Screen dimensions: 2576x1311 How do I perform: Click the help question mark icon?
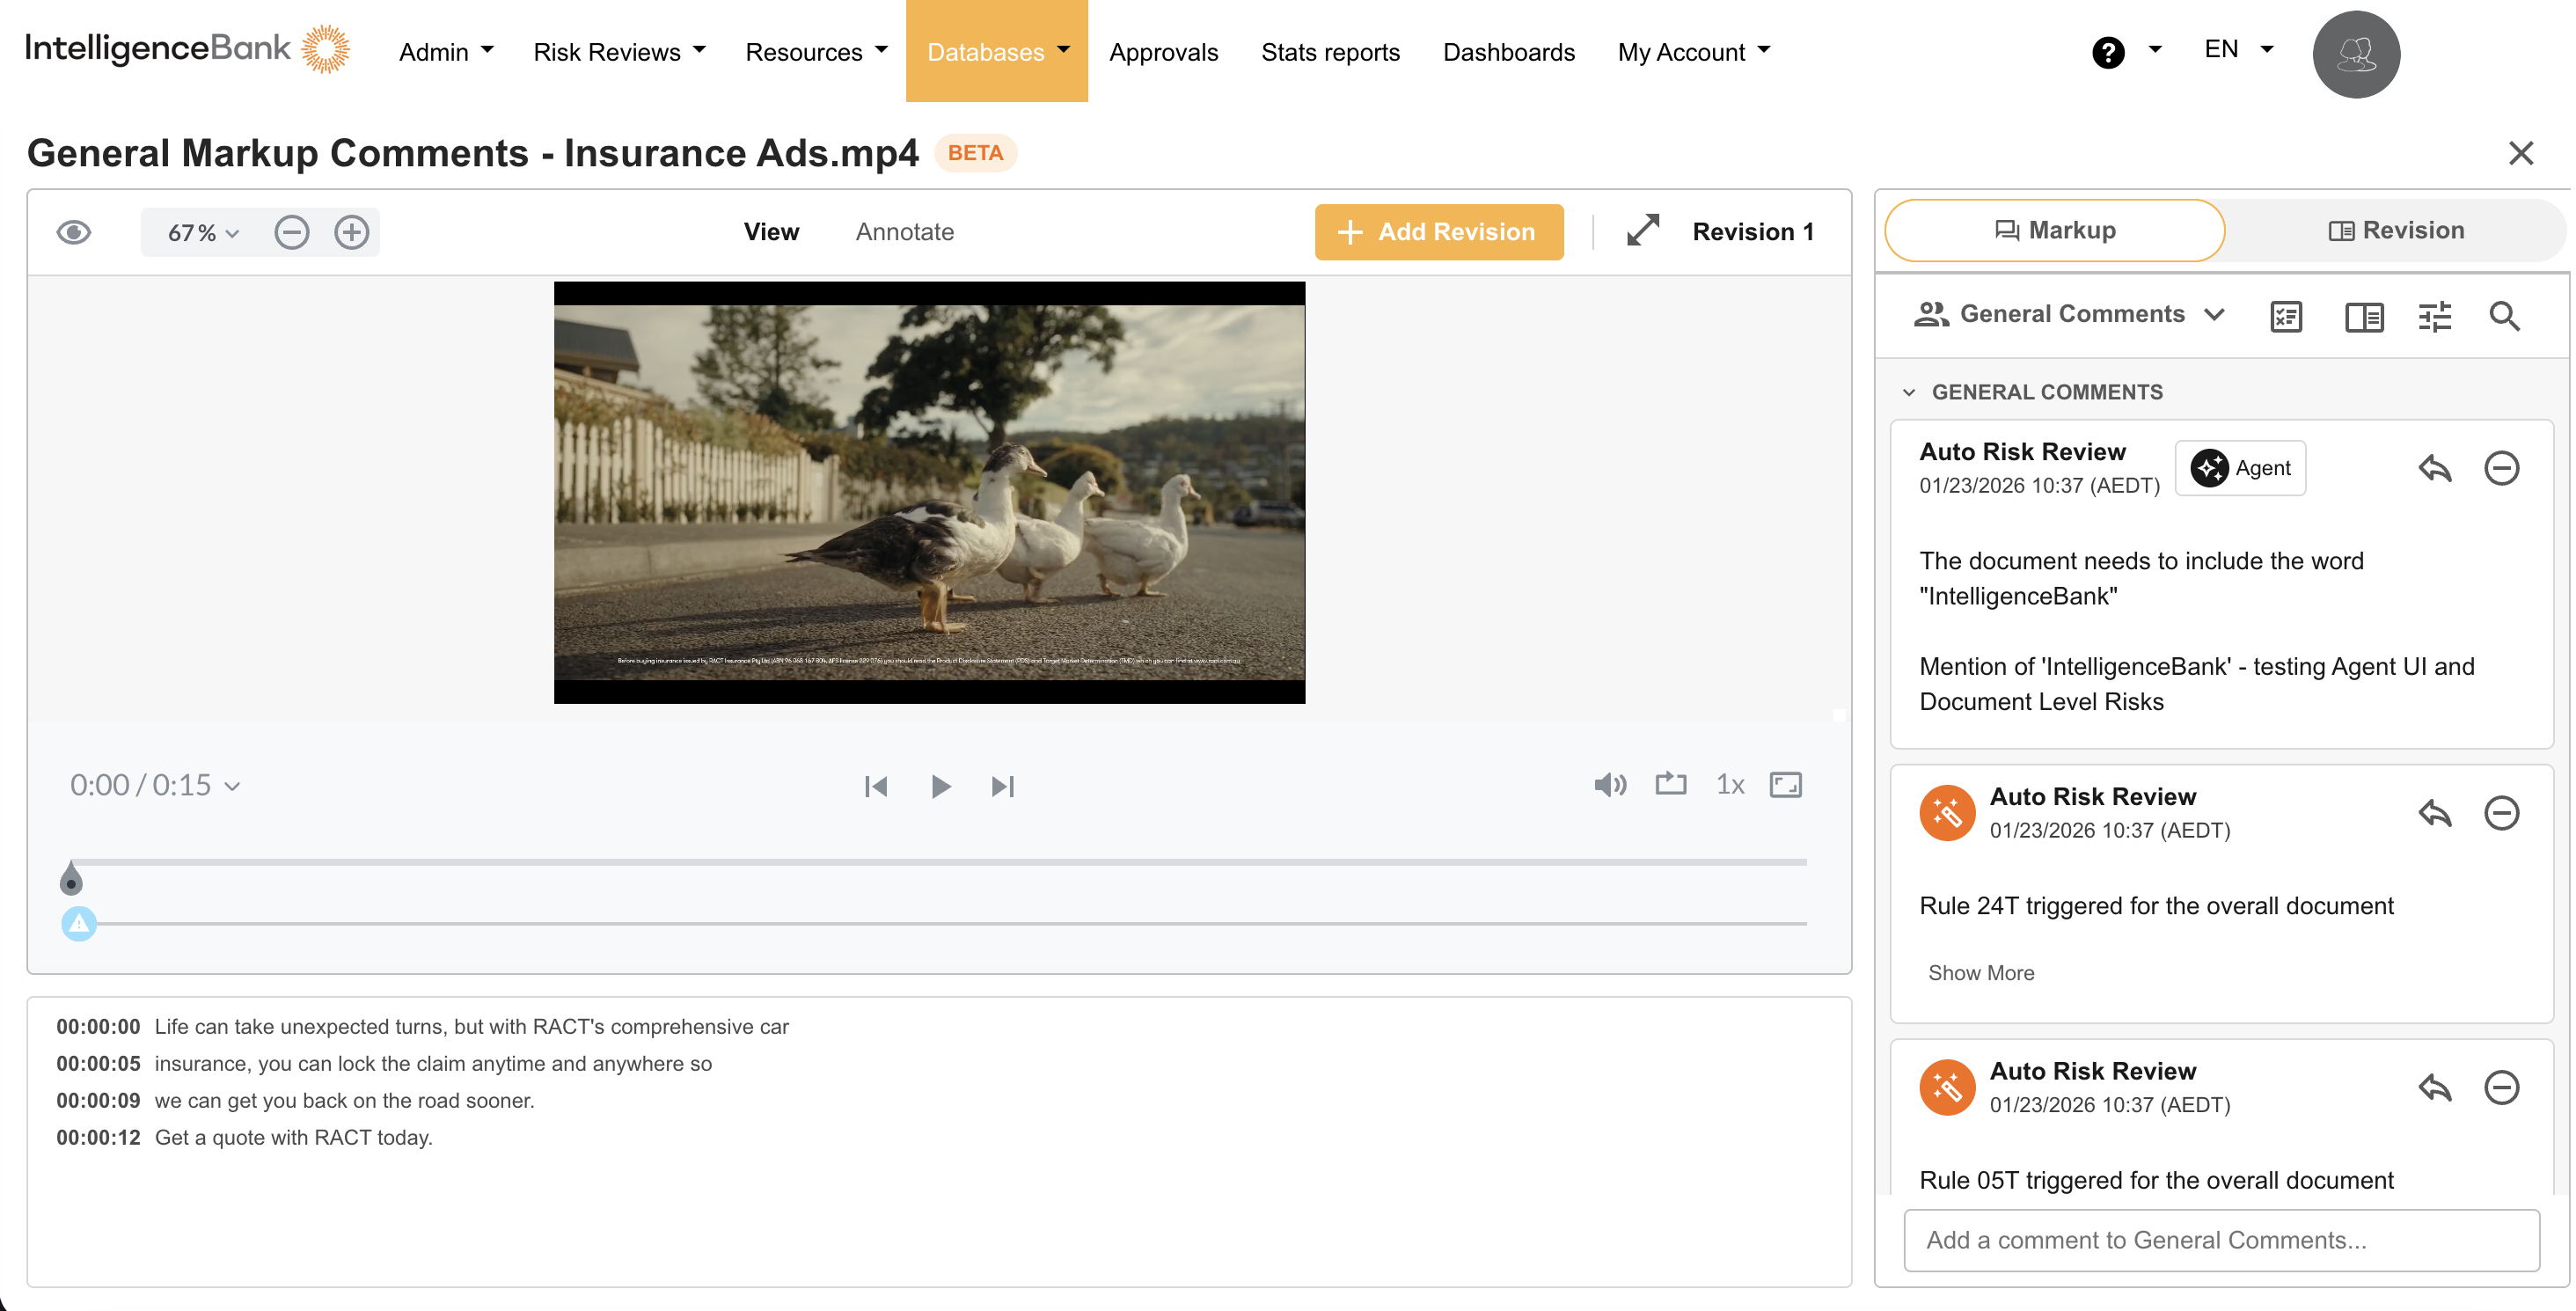[x=2108, y=52]
